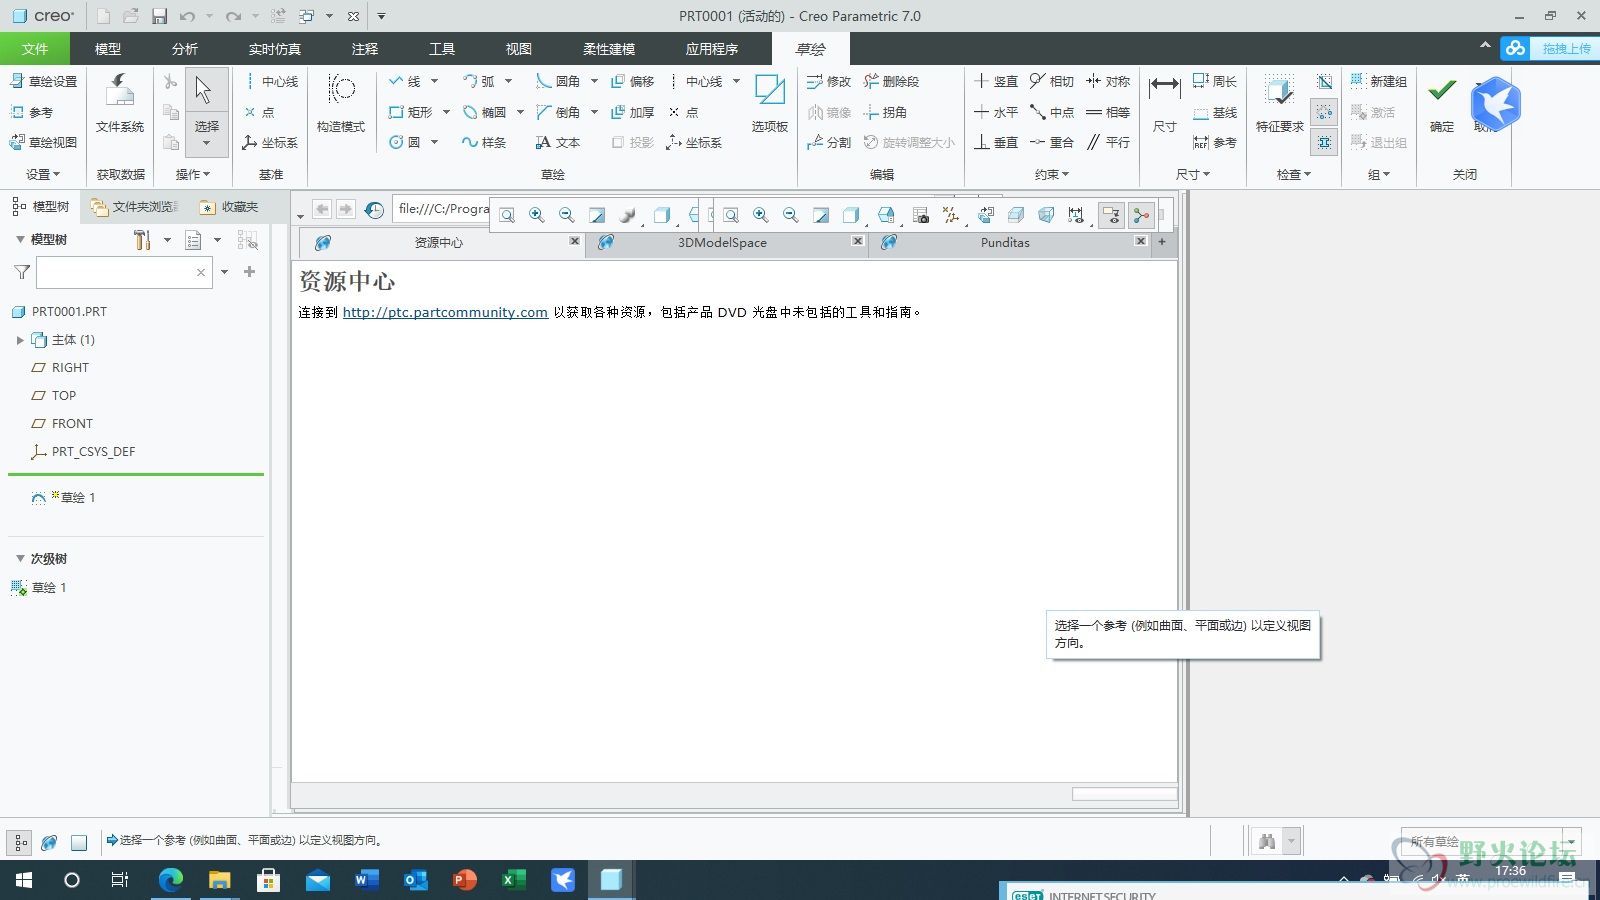Switch to the Analysis (分析) ribbon tab

185,48
